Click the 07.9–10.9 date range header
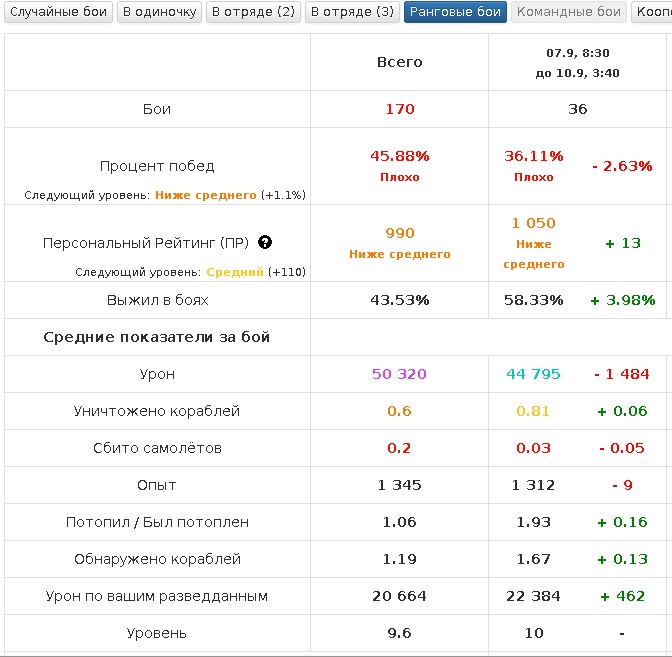 click(x=577, y=62)
